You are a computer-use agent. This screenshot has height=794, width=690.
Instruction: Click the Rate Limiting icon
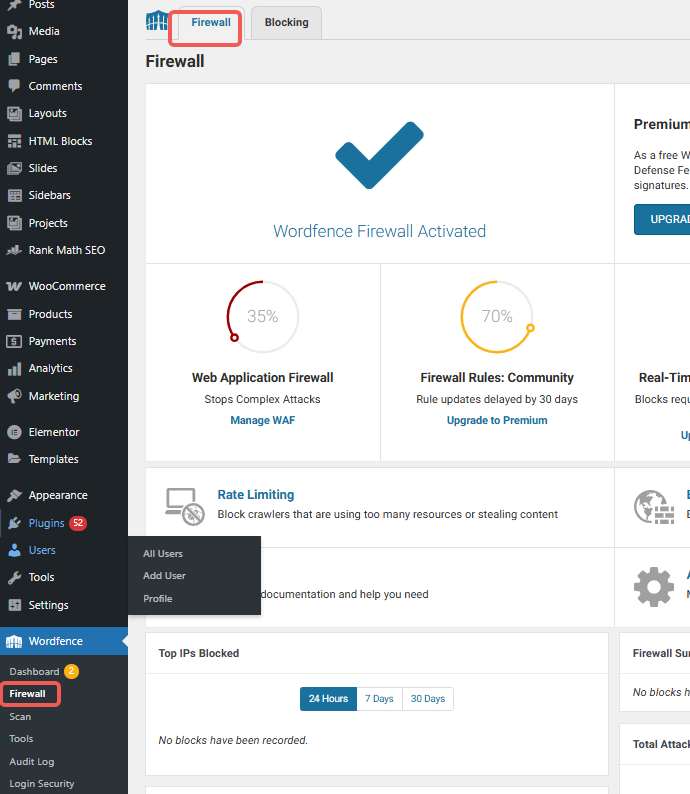point(184,505)
